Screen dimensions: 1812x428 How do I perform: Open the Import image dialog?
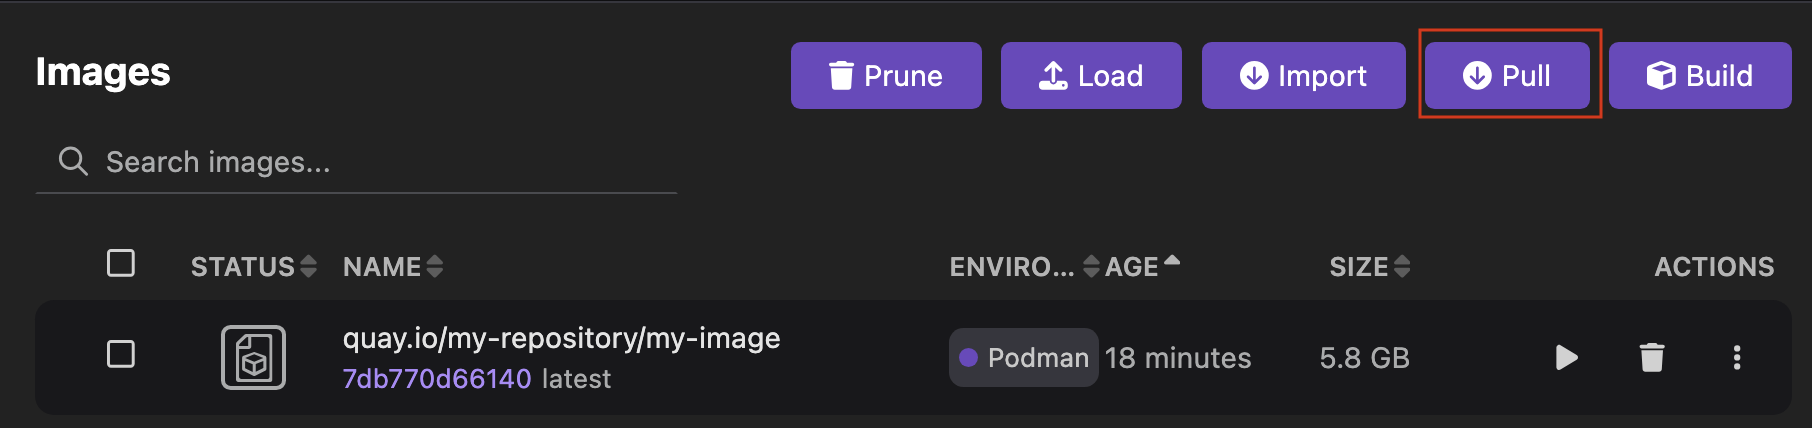tap(1303, 76)
